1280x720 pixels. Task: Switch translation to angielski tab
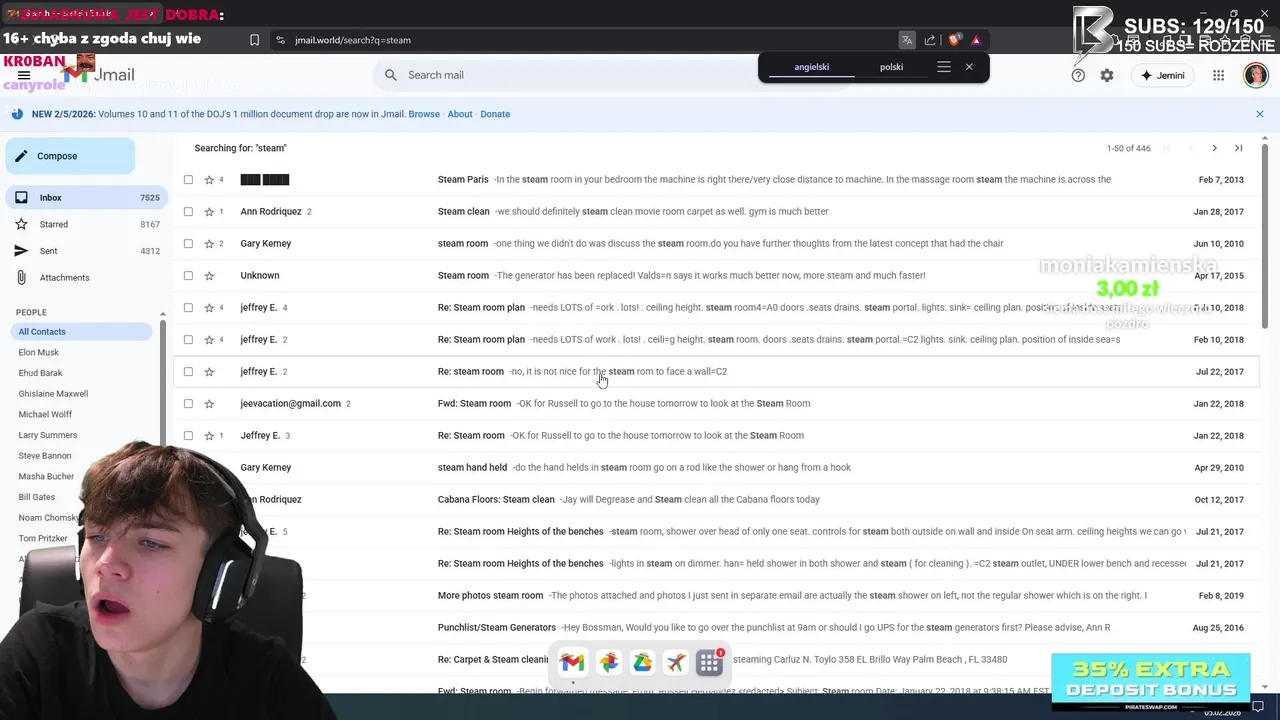point(811,67)
